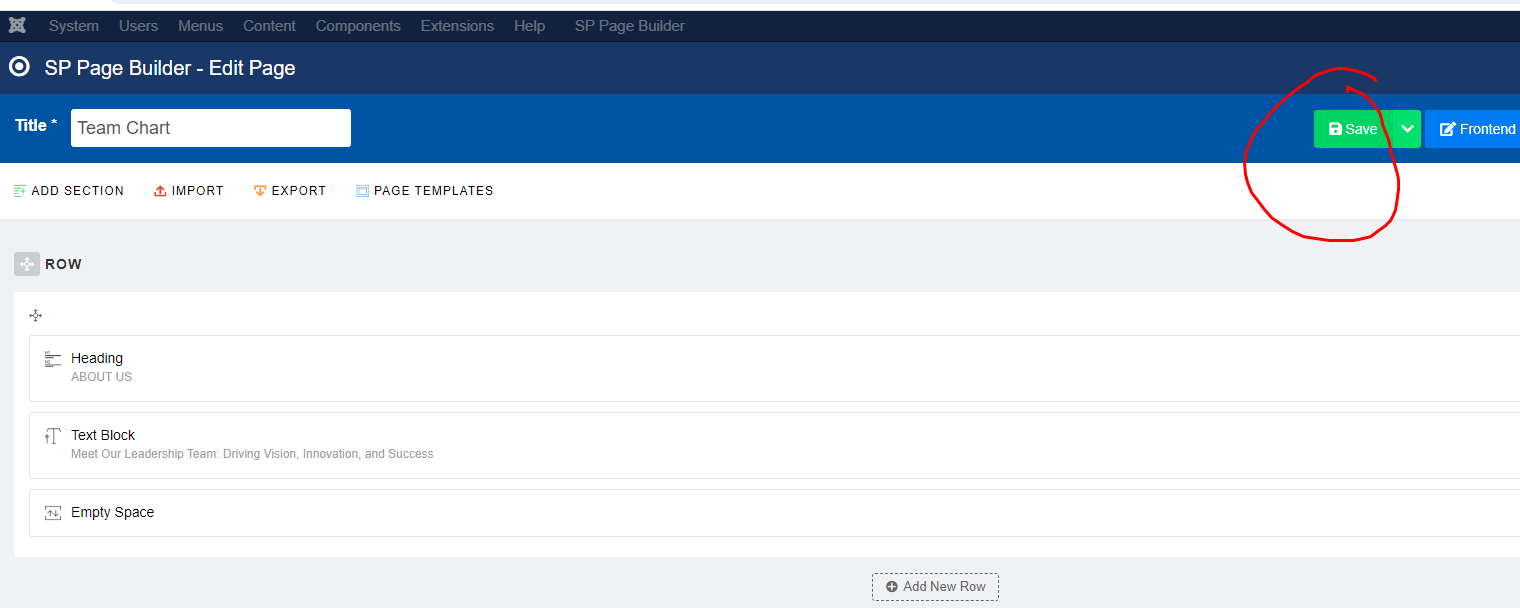Open the Menus menu
Viewport: 1520px width, 608px height.
click(201, 26)
